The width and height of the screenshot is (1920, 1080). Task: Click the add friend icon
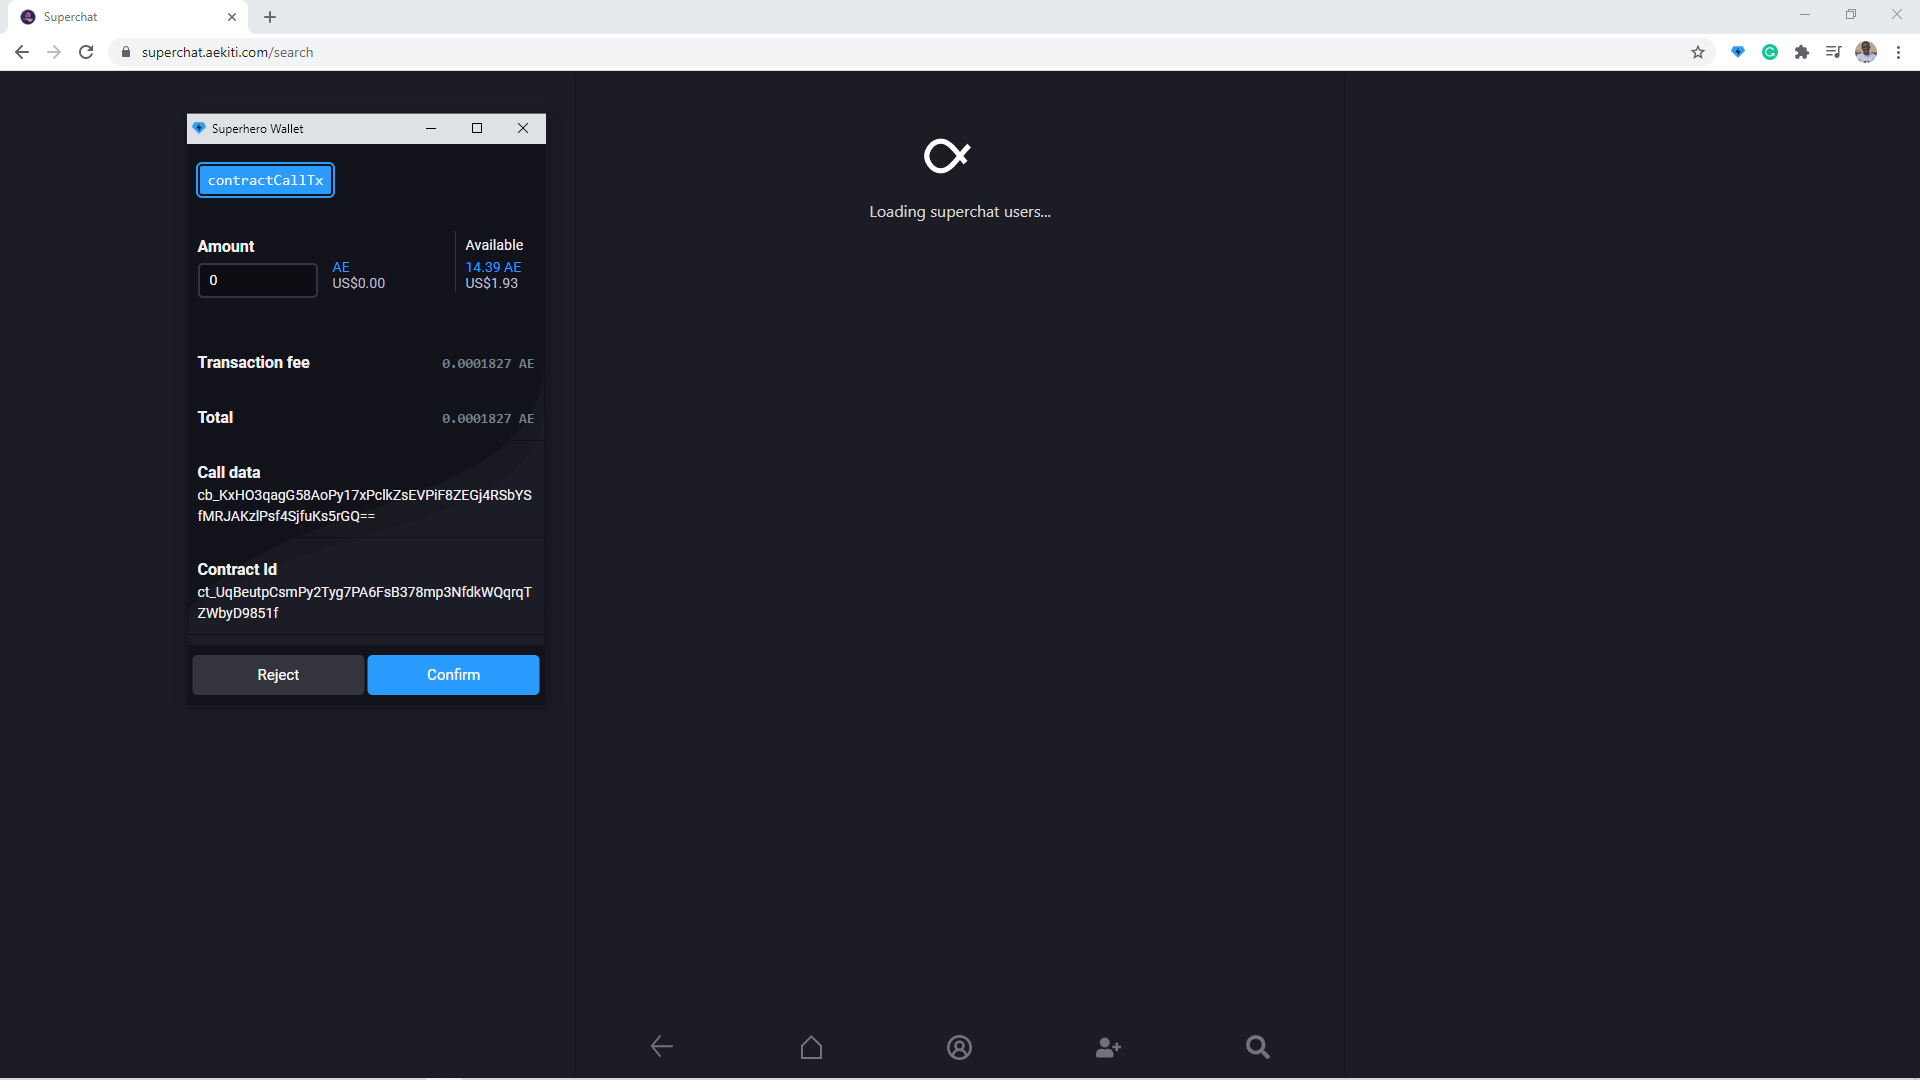click(1108, 1047)
